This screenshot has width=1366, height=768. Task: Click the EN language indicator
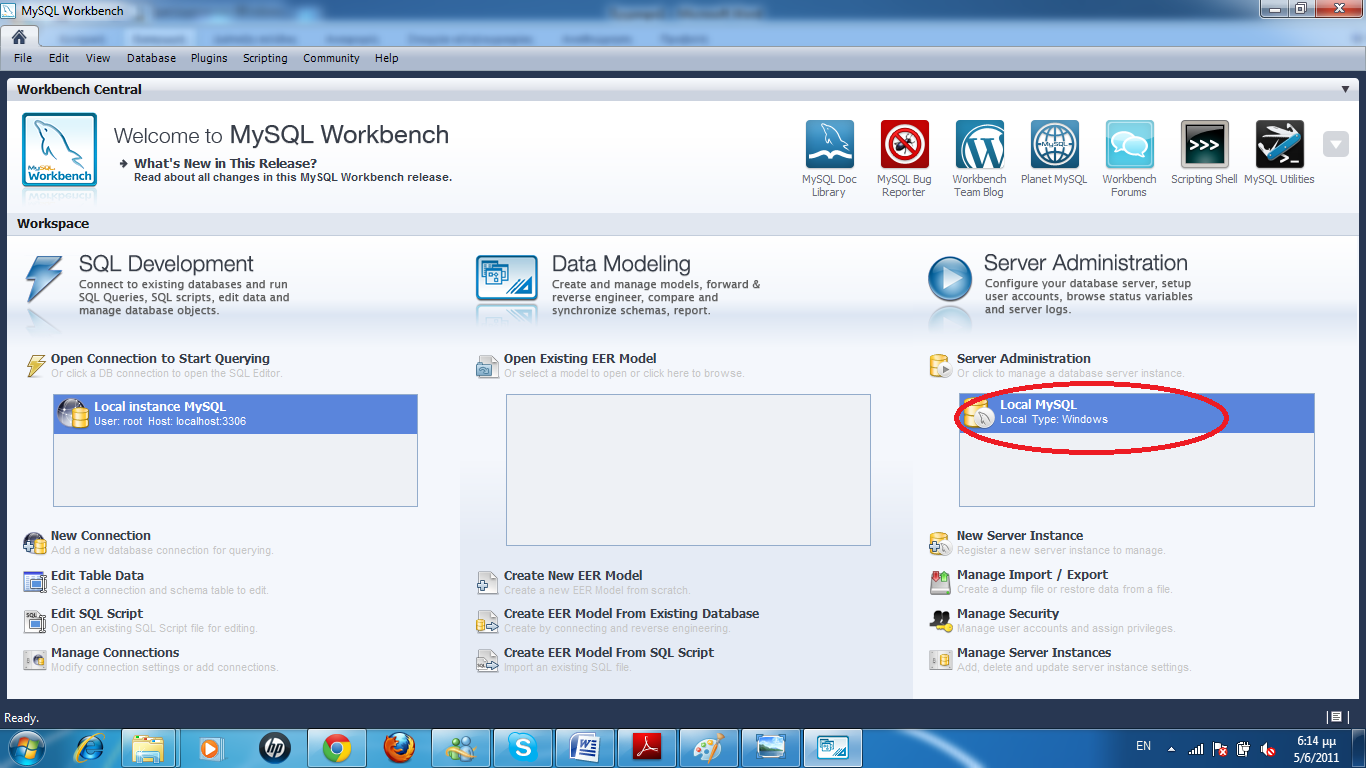pyautogui.click(x=1144, y=746)
